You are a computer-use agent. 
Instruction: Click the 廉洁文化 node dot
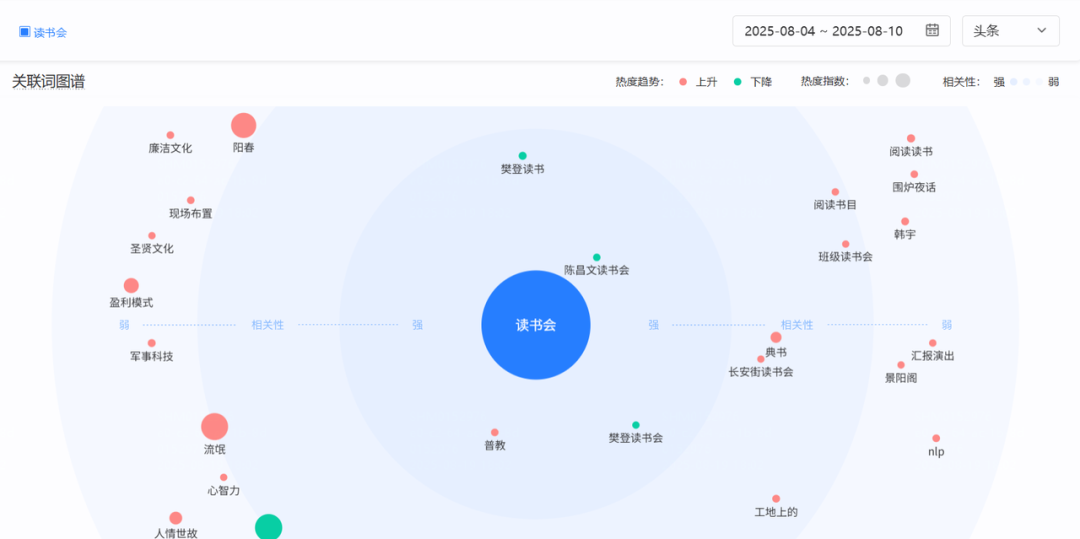coord(170,135)
